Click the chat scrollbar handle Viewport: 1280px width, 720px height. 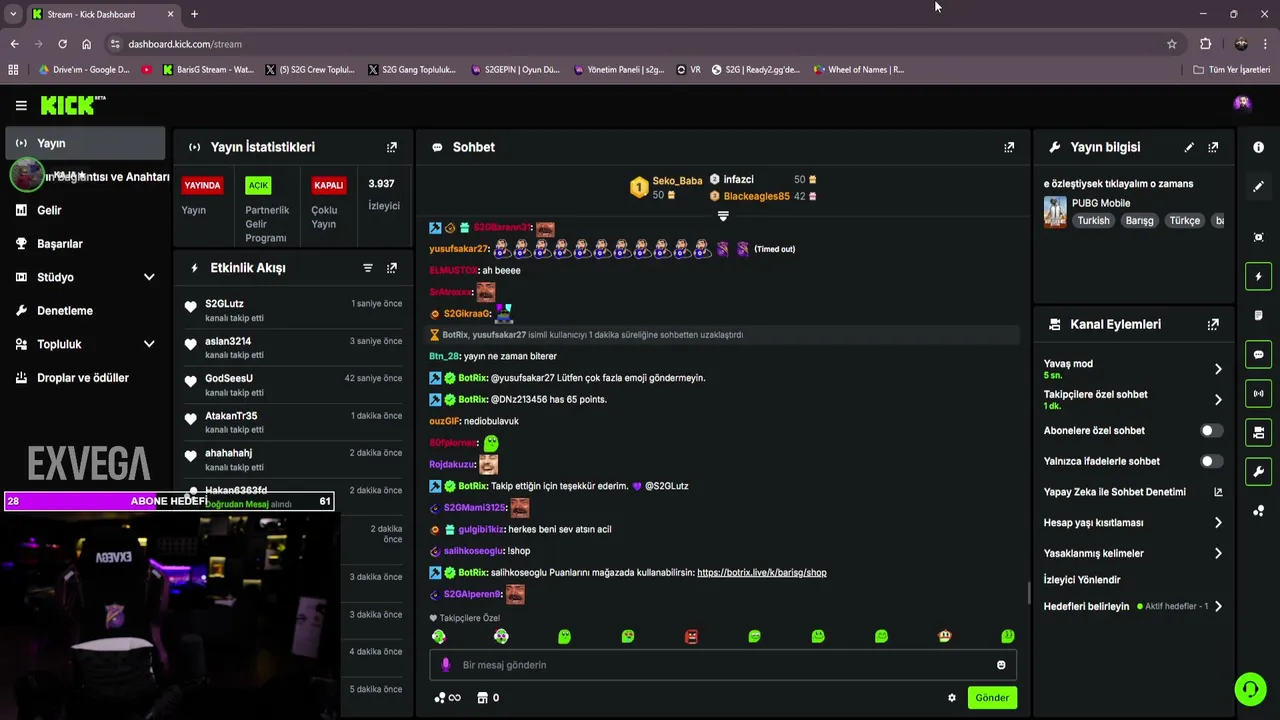pos(1029,593)
